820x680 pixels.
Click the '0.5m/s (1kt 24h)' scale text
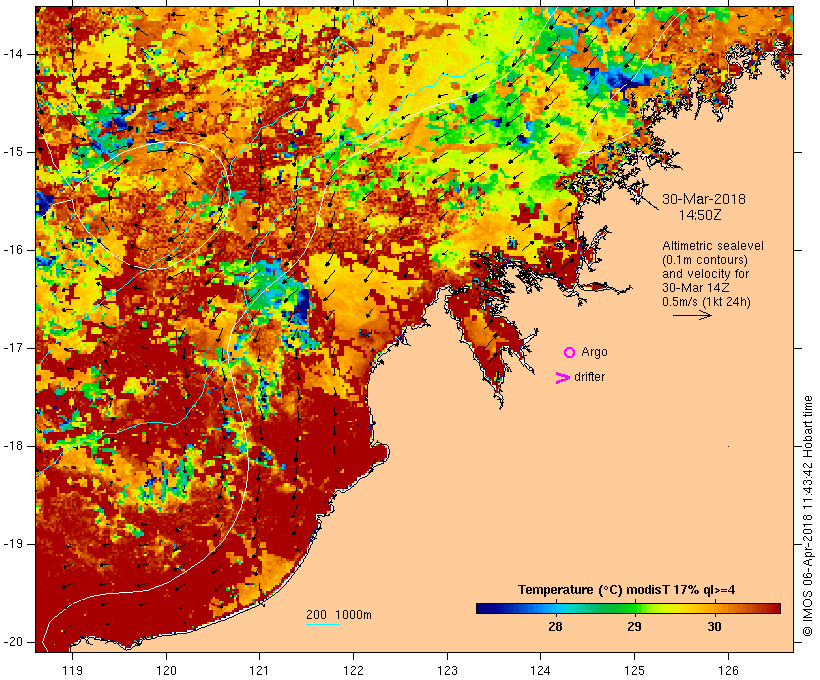pos(706,302)
